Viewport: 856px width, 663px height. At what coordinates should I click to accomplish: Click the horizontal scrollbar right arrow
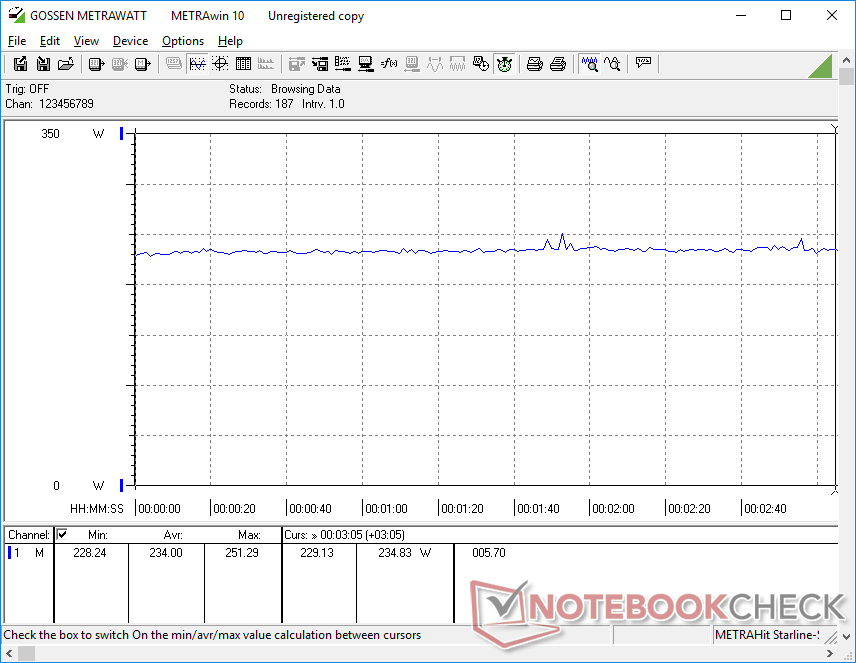[830, 653]
